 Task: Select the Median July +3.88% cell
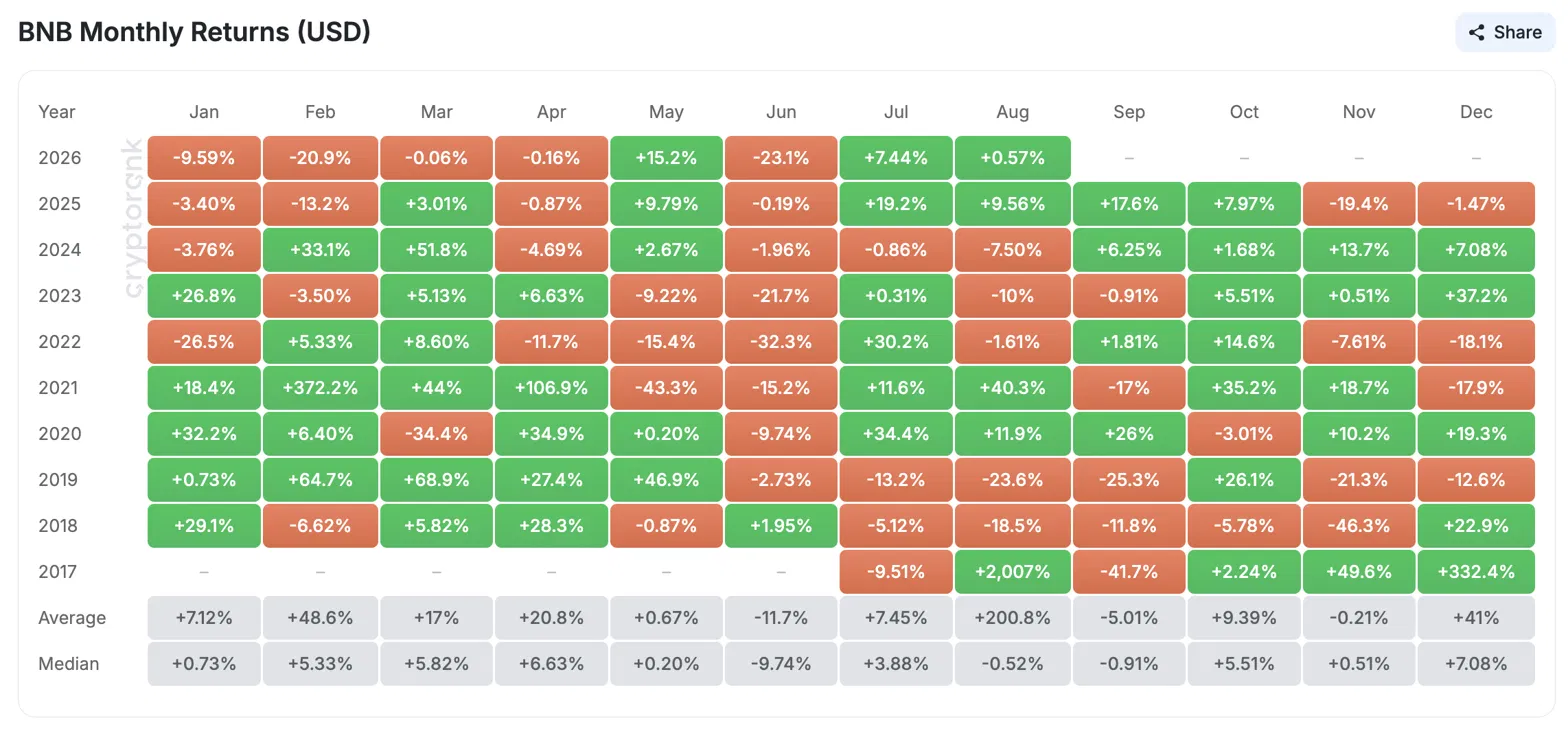[897, 664]
